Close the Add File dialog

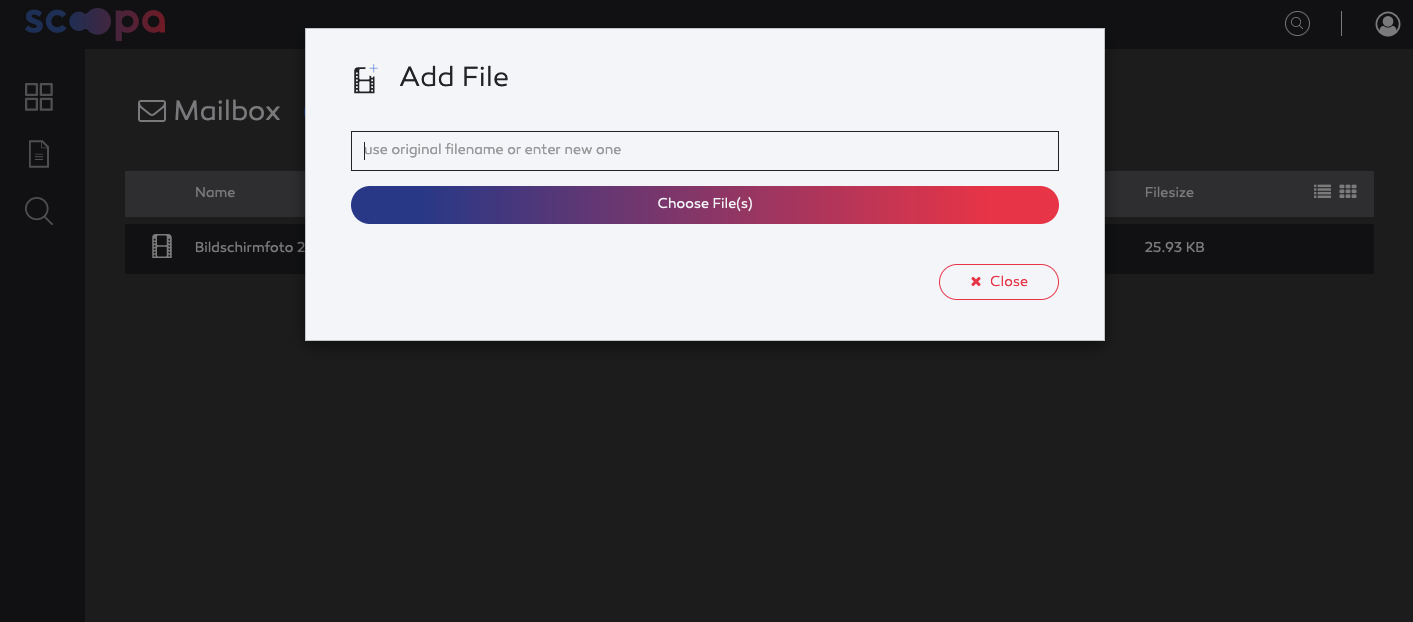tap(999, 282)
